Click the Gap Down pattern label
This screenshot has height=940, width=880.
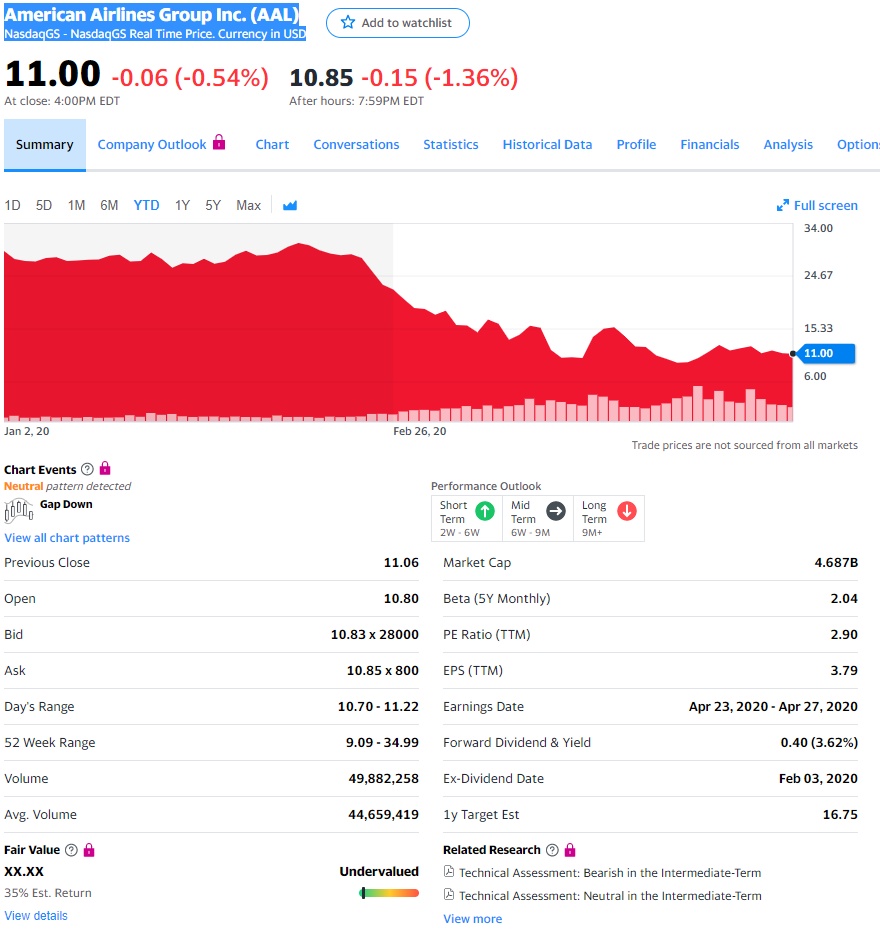click(x=66, y=504)
